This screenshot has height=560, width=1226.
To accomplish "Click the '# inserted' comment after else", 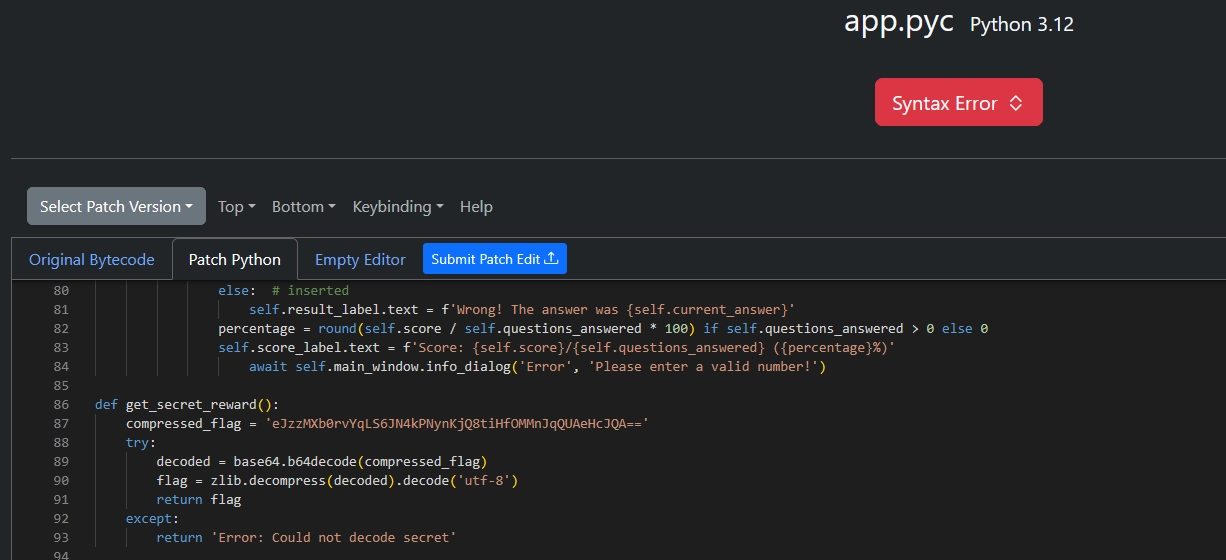I will point(310,291).
